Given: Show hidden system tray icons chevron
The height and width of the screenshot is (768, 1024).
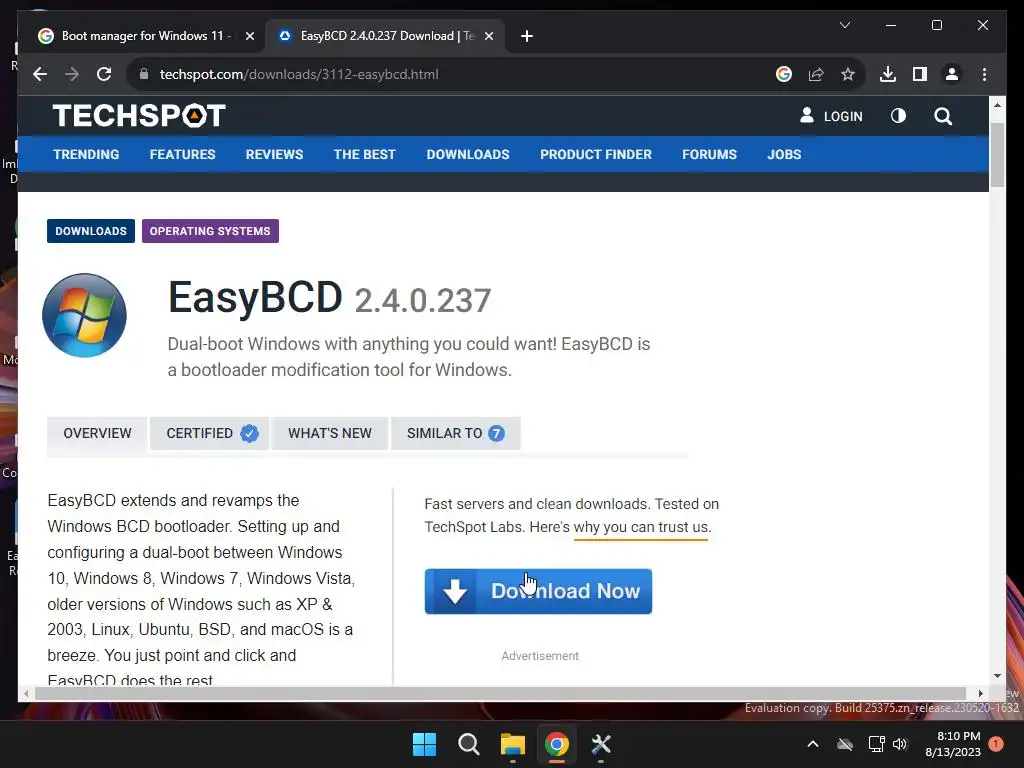Looking at the screenshot, I should pyautogui.click(x=812, y=744).
